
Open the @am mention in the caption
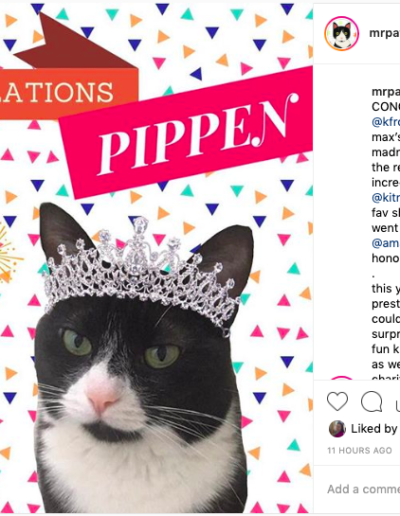[386, 243]
